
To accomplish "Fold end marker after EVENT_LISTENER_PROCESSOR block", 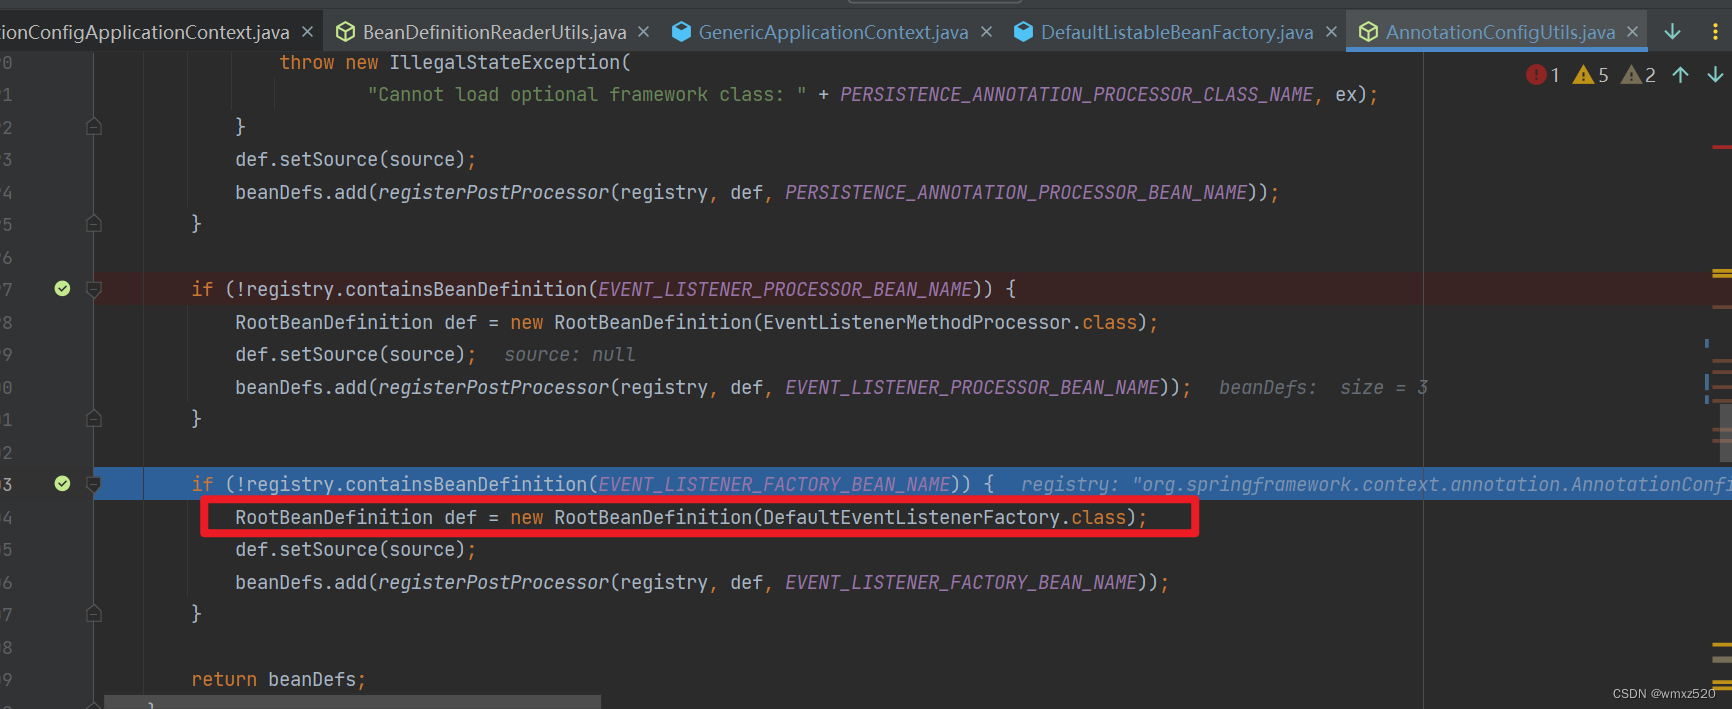I will point(94,419).
